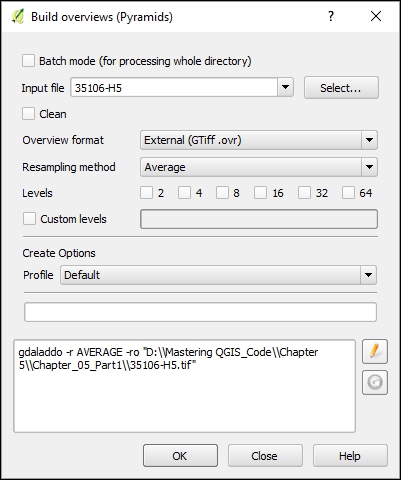Select overview level 16 checkbox

pyautogui.click(x=260, y=193)
